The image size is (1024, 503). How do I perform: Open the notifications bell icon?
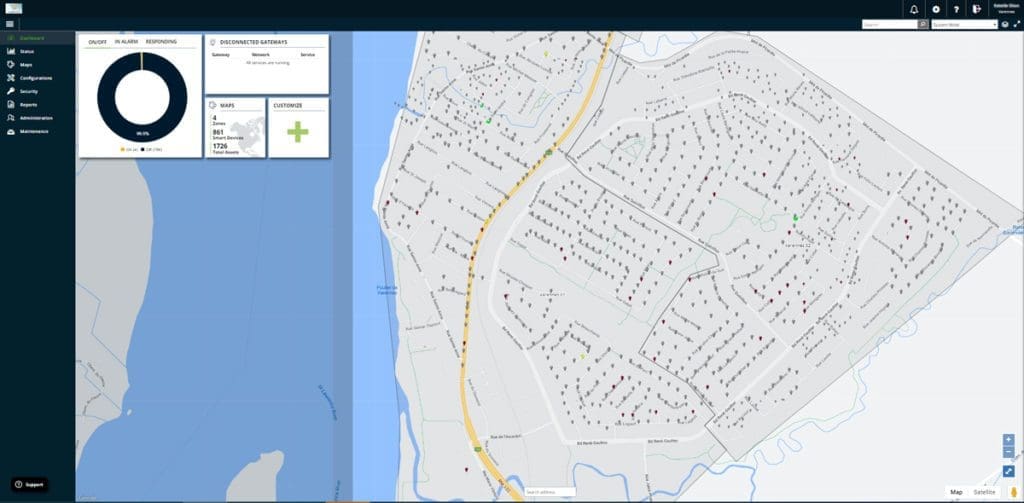(915, 9)
